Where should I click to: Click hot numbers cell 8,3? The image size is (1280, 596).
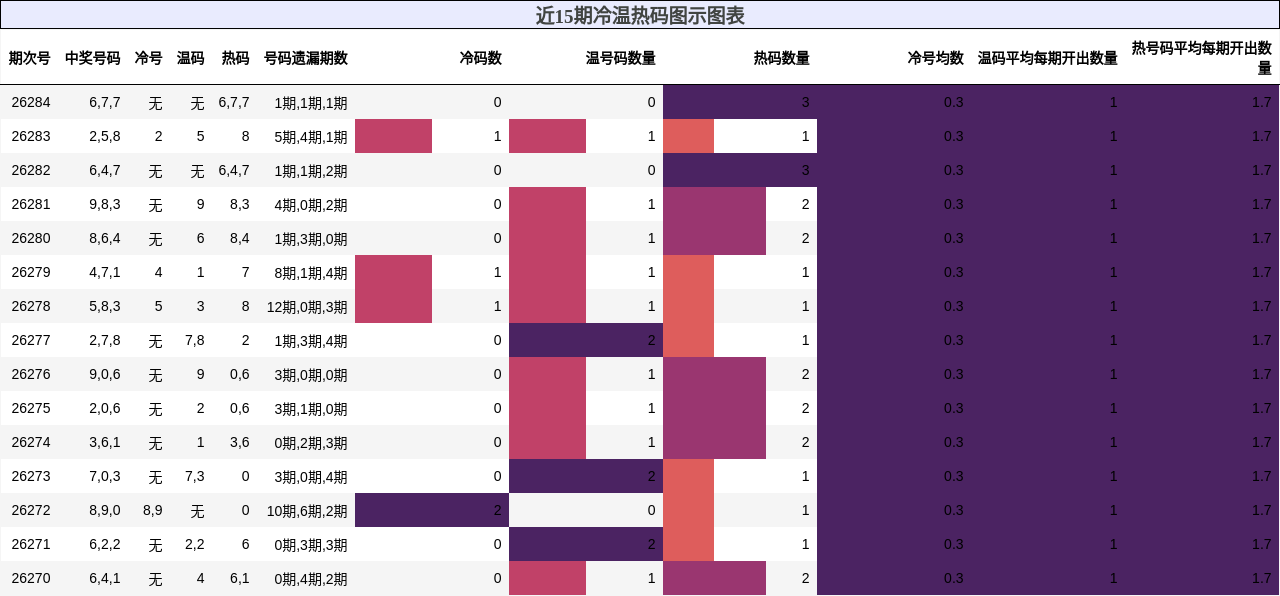coord(240,204)
